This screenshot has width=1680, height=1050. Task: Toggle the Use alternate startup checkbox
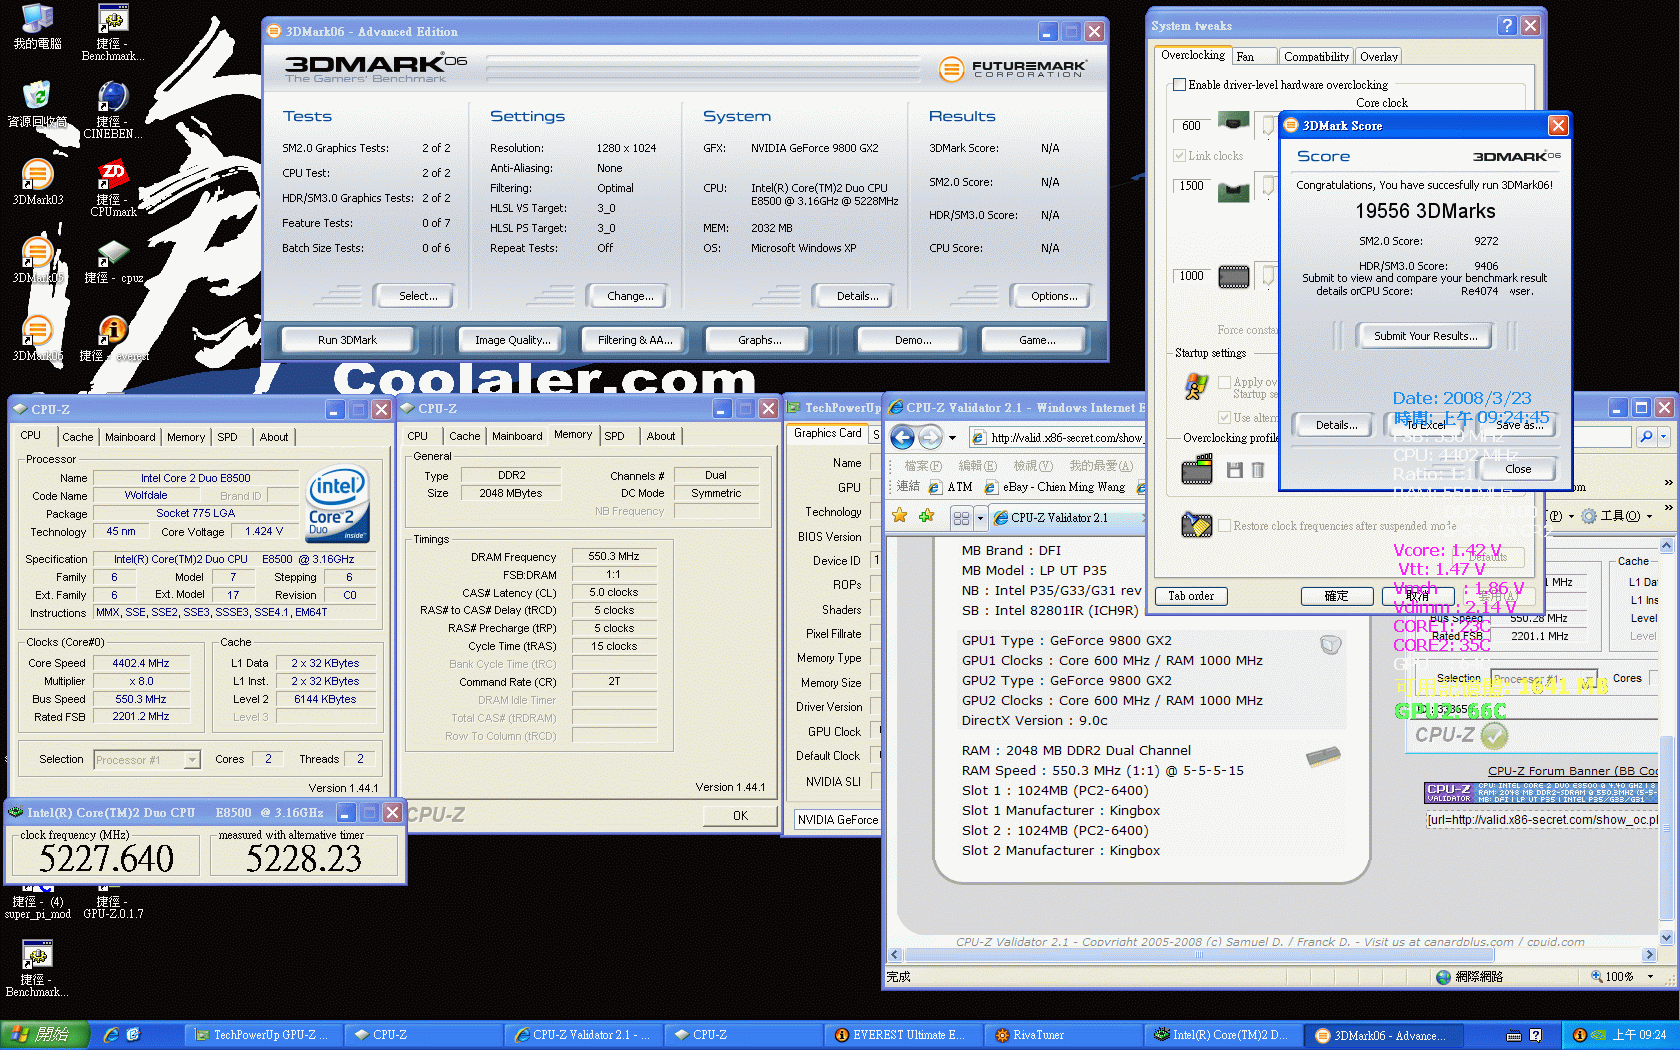point(1225,418)
